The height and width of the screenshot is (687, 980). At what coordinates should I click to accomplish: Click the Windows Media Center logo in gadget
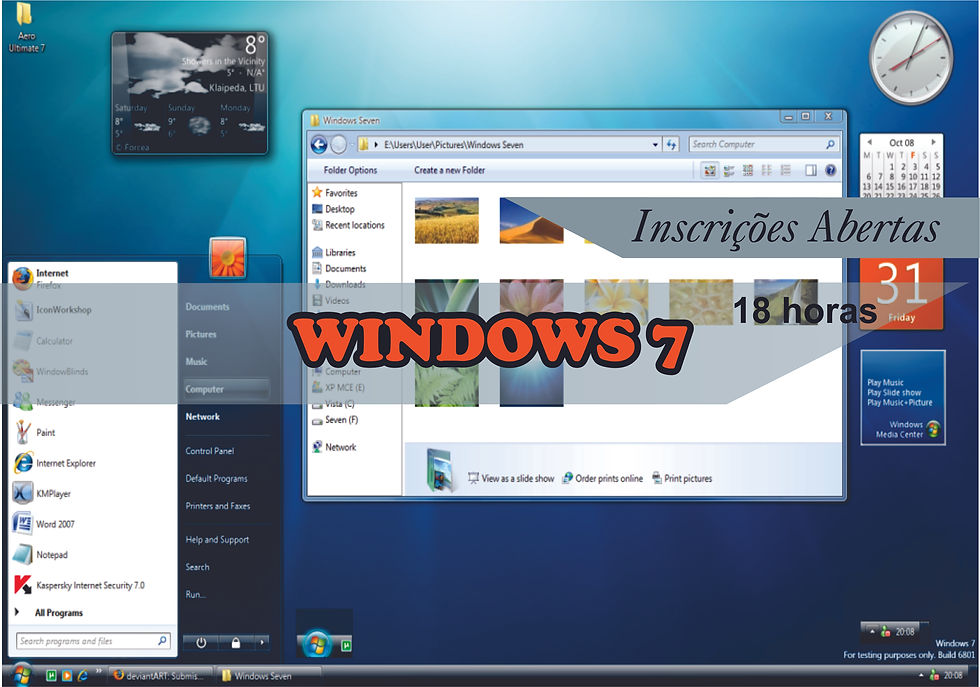(932, 429)
